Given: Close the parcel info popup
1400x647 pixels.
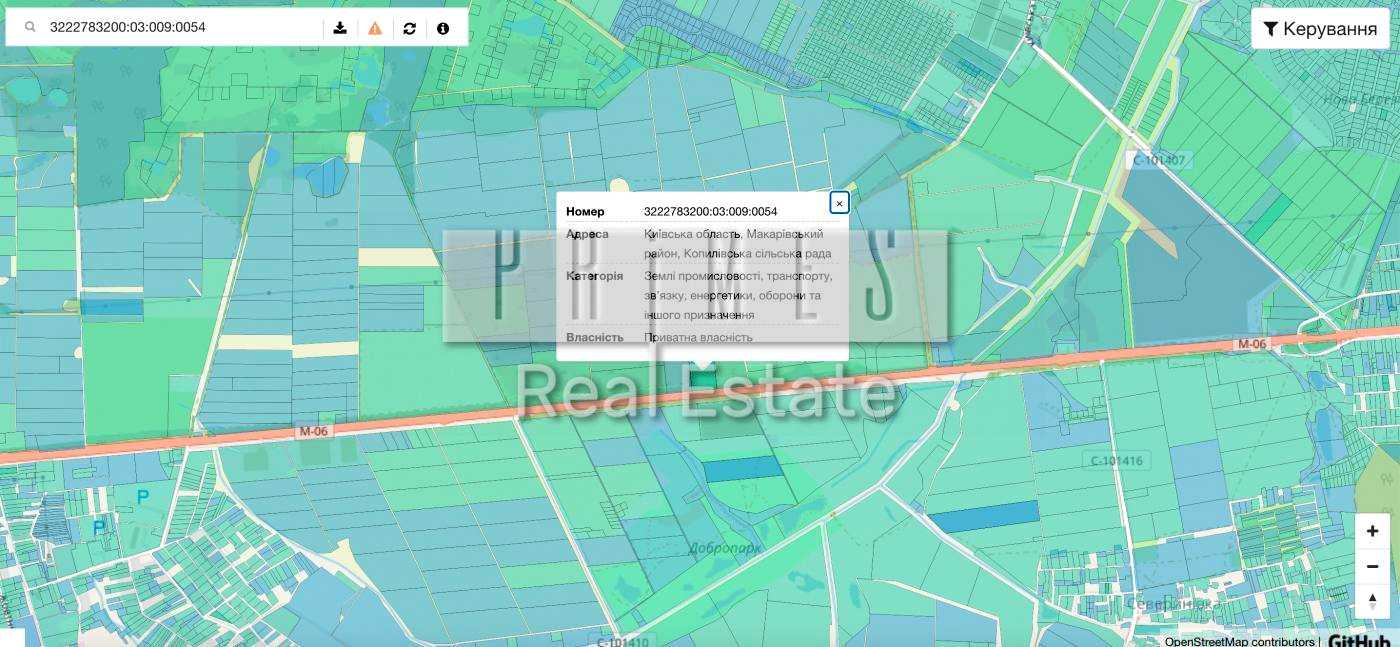Looking at the screenshot, I should [x=839, y=203].
